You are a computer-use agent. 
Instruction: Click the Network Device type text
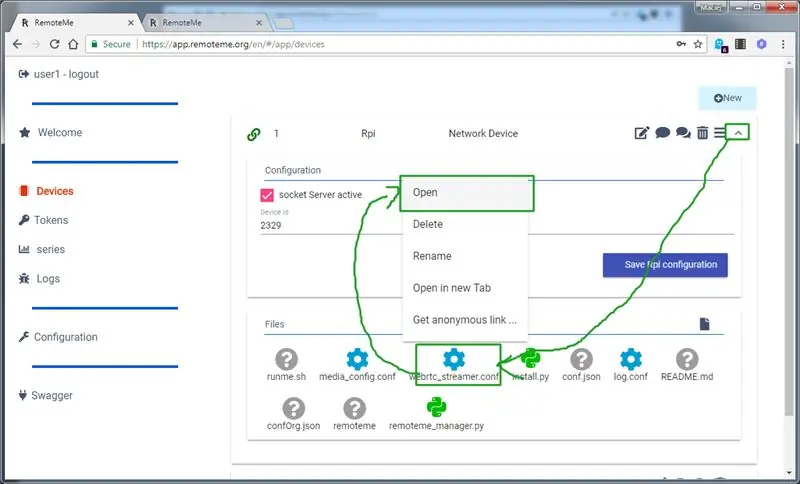(483, 134)
